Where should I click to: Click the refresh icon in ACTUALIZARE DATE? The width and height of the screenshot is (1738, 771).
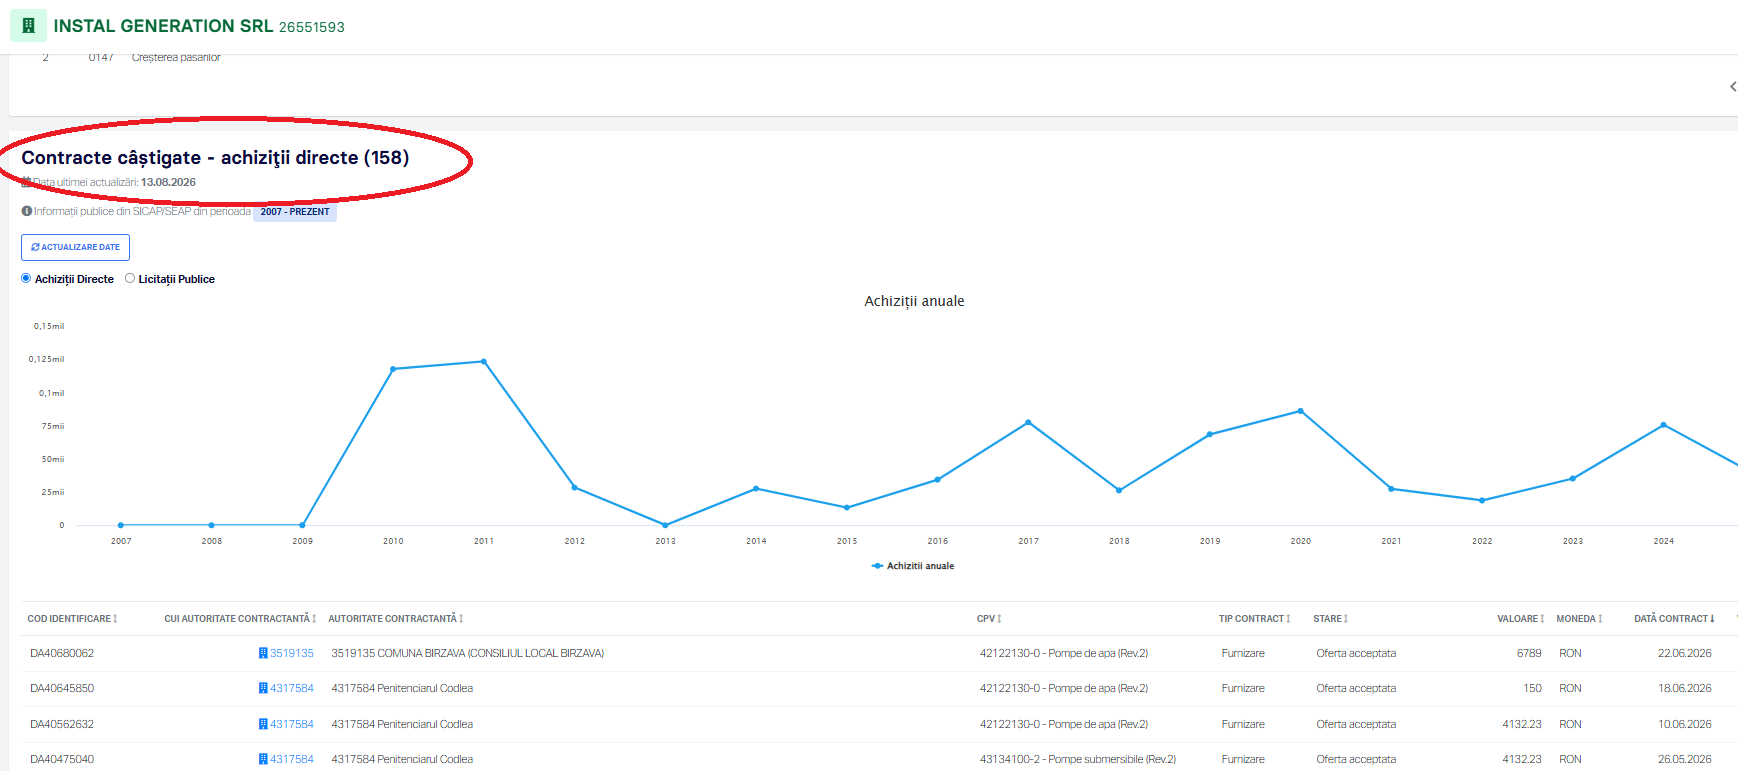tap(35, 247)
